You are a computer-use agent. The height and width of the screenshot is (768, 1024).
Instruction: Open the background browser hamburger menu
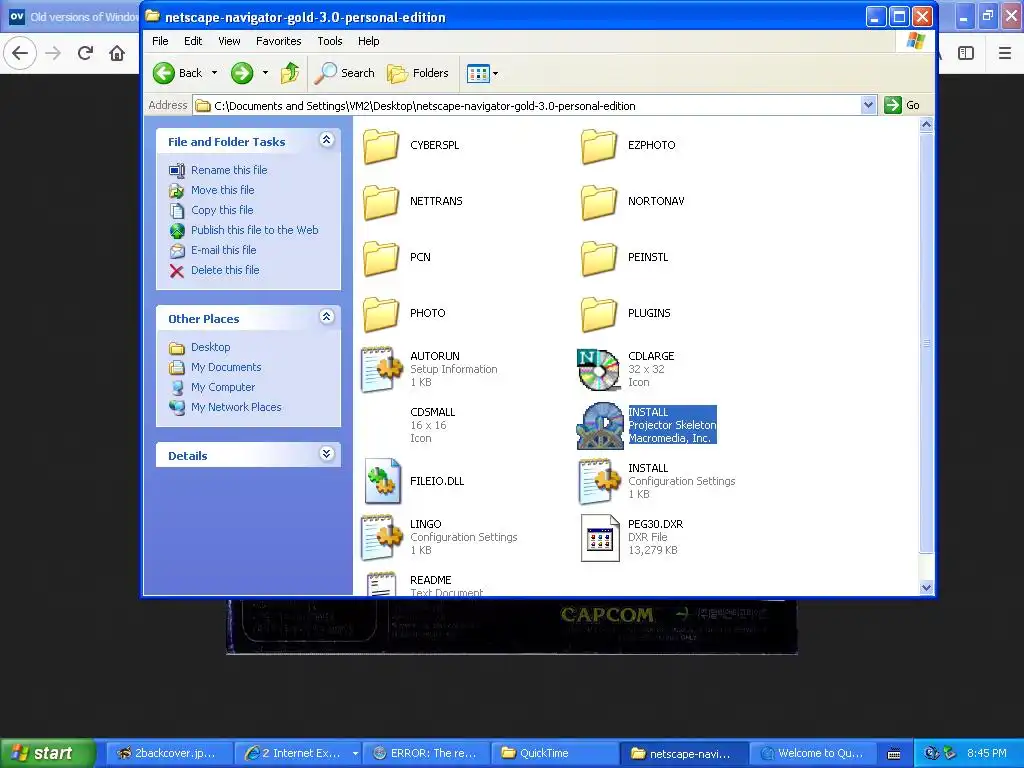1004,53
